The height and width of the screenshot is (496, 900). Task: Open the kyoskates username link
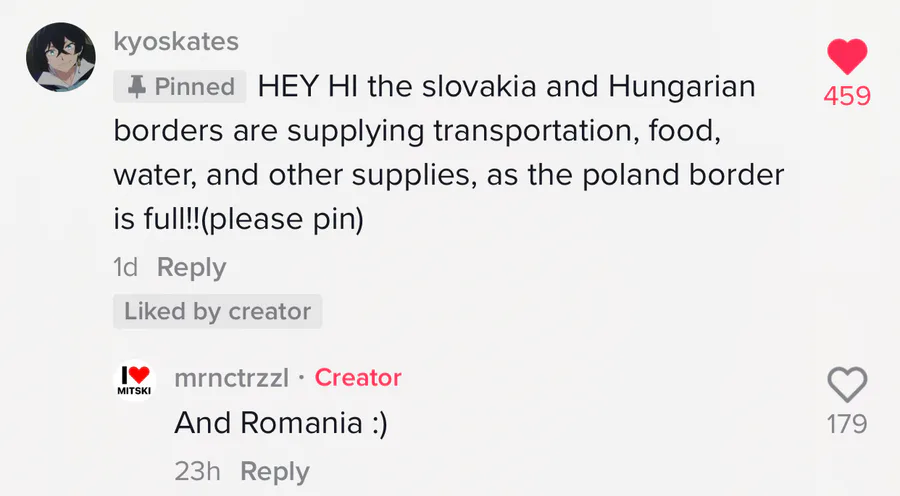[x=176, y=42]
